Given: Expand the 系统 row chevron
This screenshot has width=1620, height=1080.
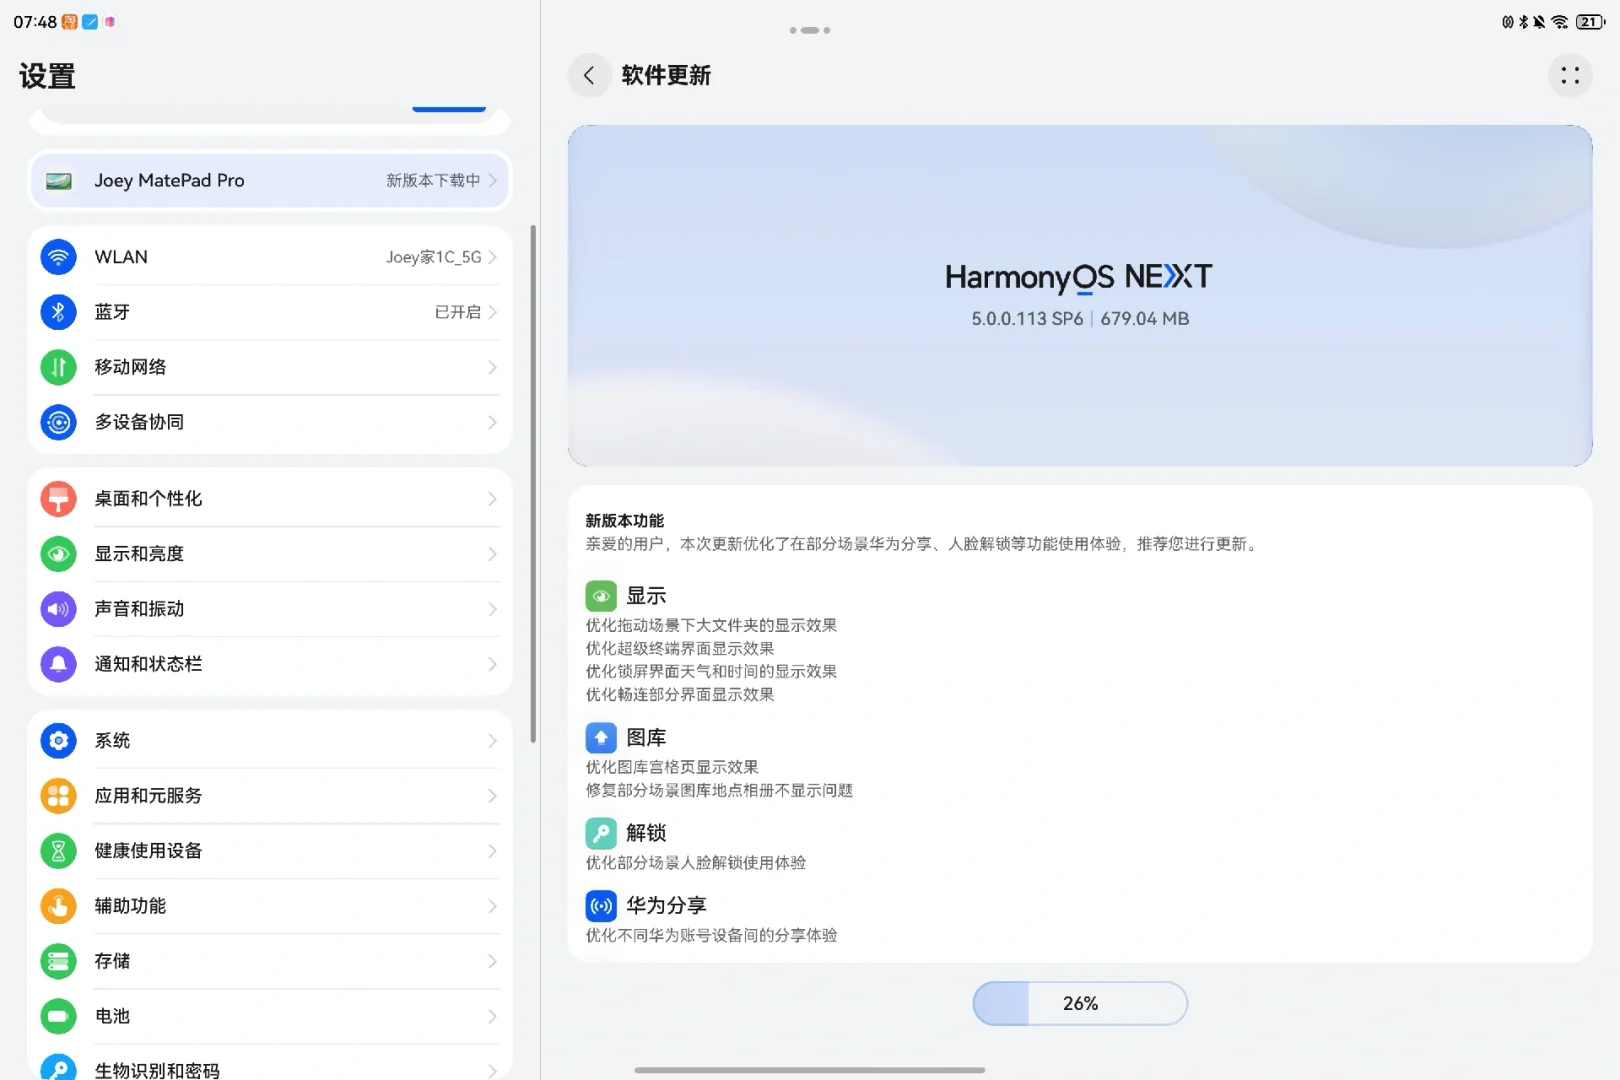Looking at the screenshot, I should pyautogui.click(x=492, y=740).
